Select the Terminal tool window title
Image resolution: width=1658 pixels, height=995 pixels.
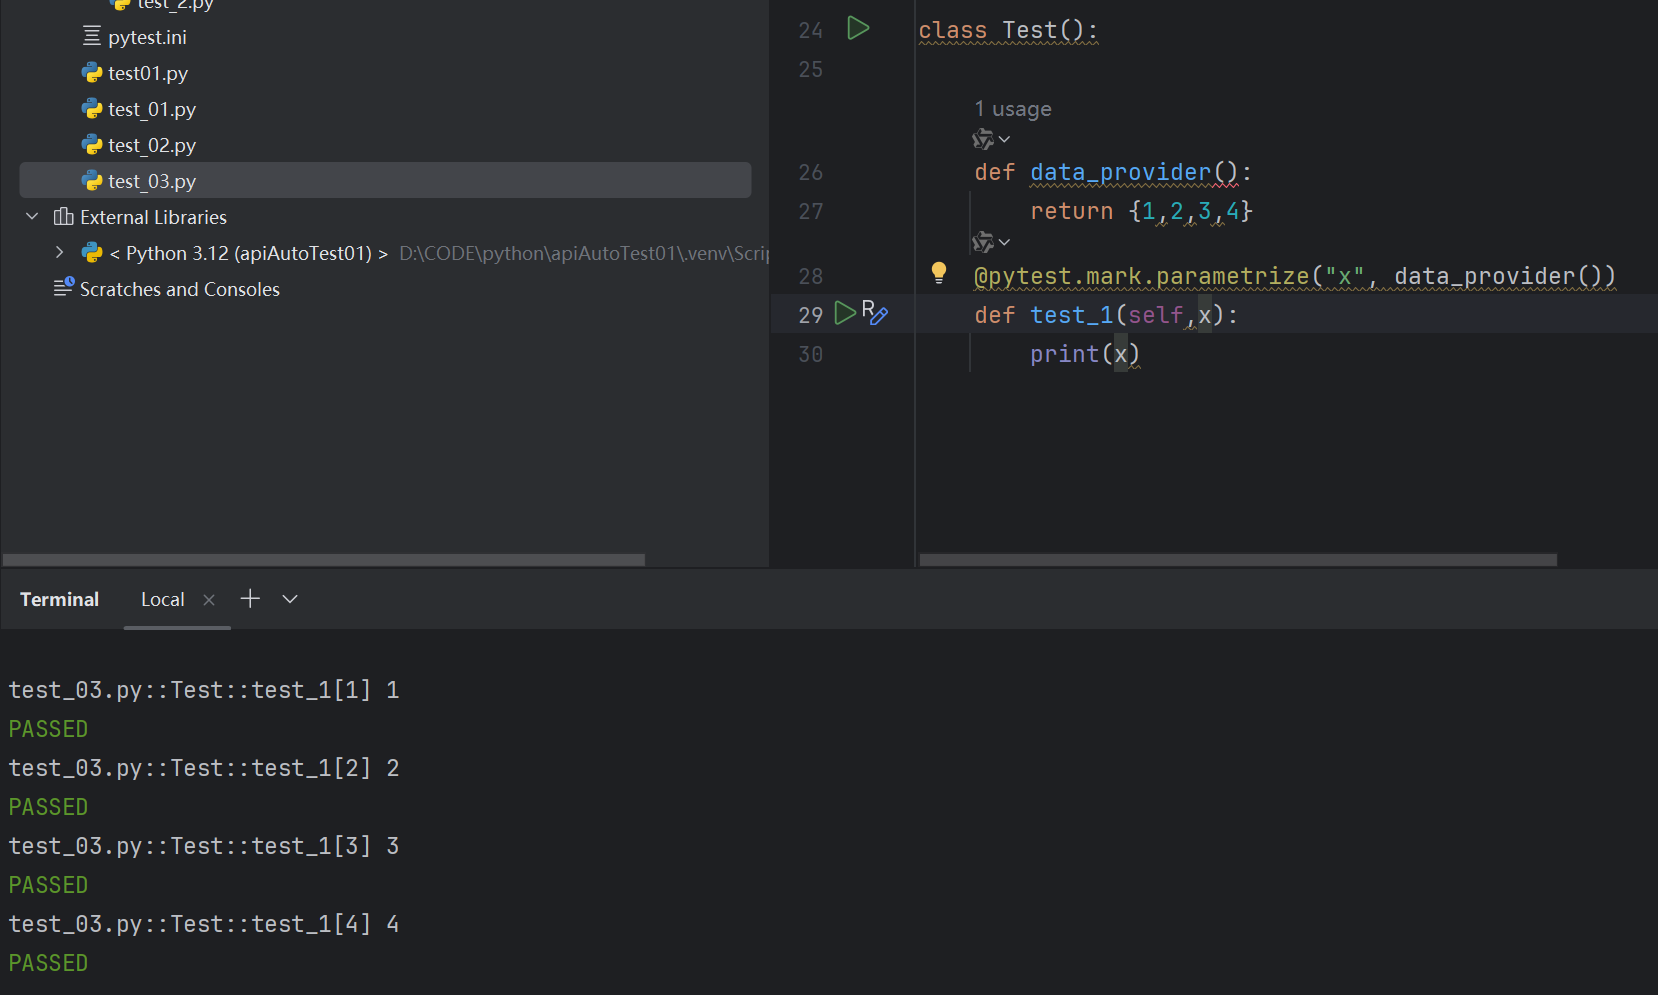coord(59,599)
